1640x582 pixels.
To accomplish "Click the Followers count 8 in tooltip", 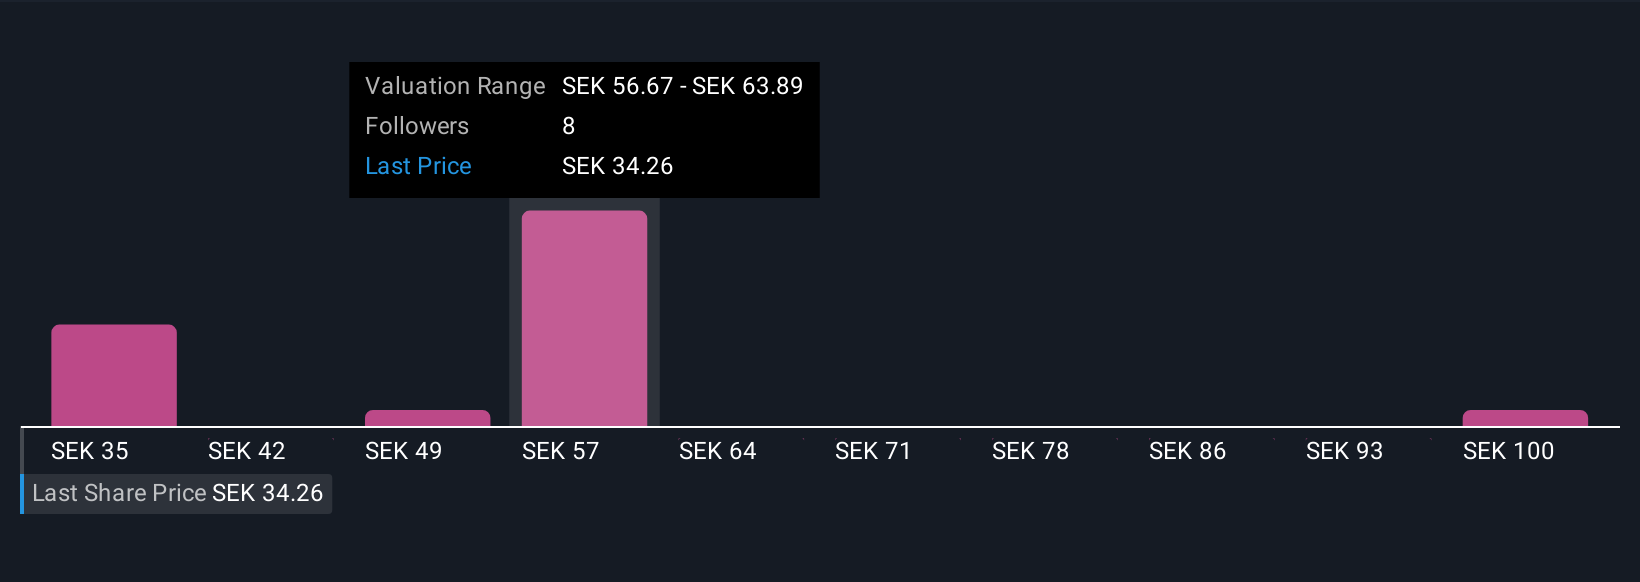I will [568, 126].
